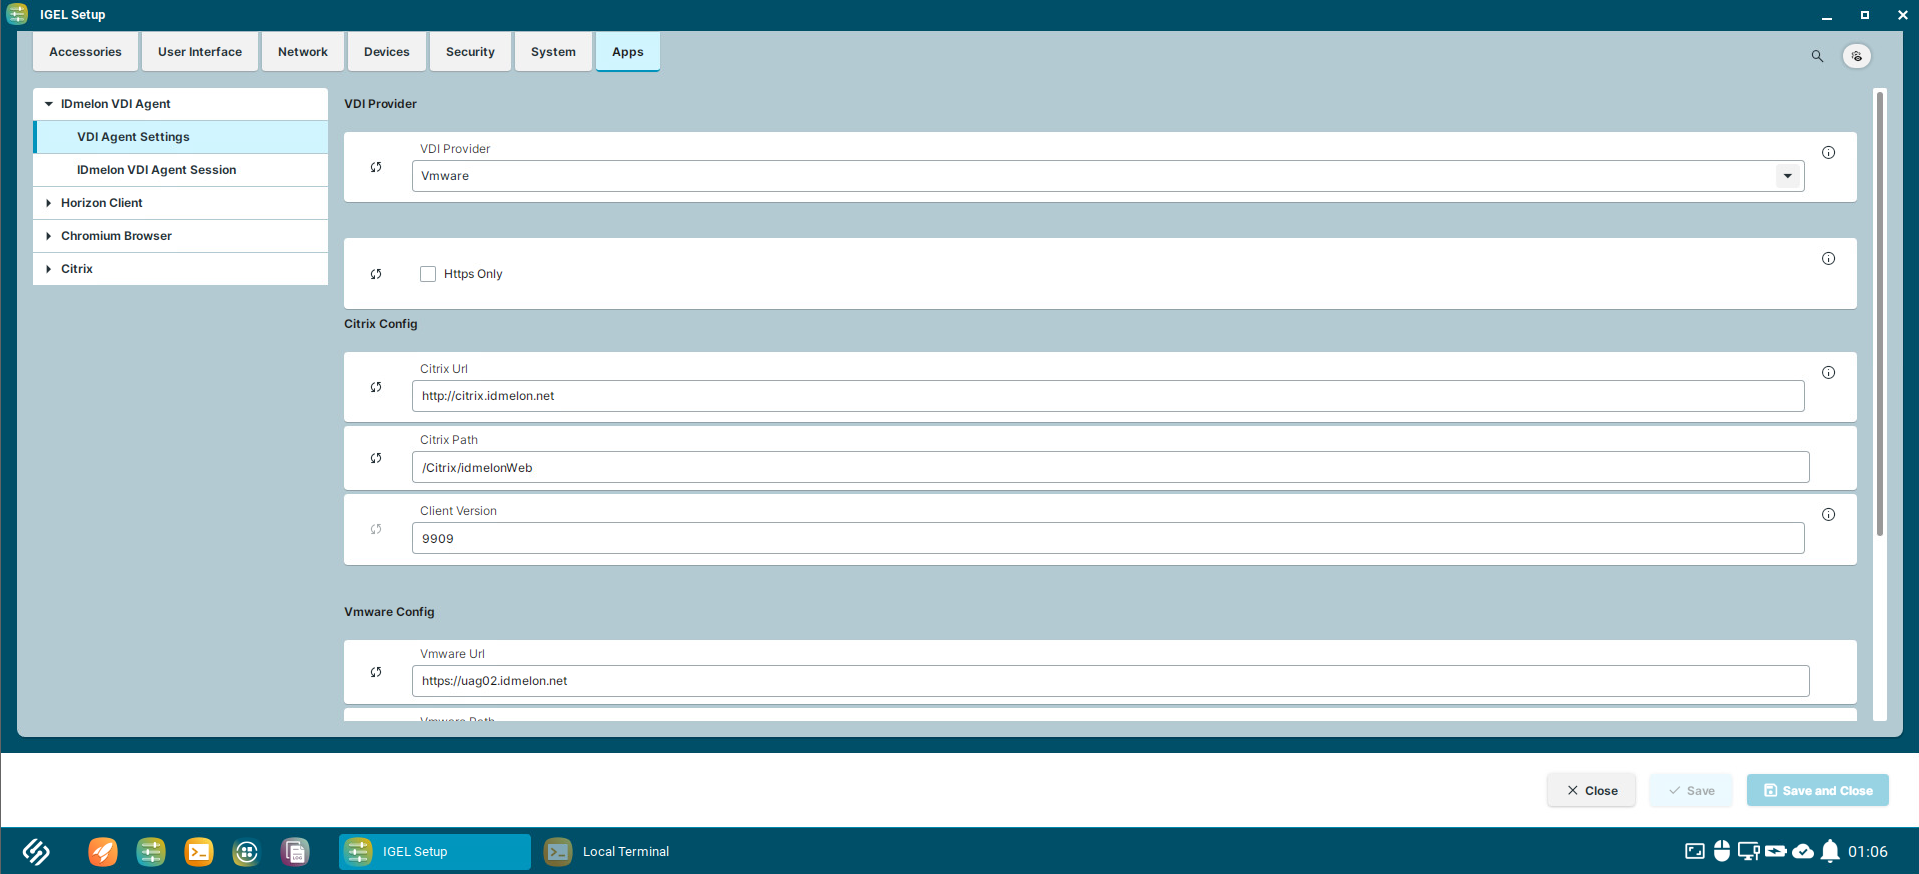
Task: Switch to the Security tab
Action: 470,52
